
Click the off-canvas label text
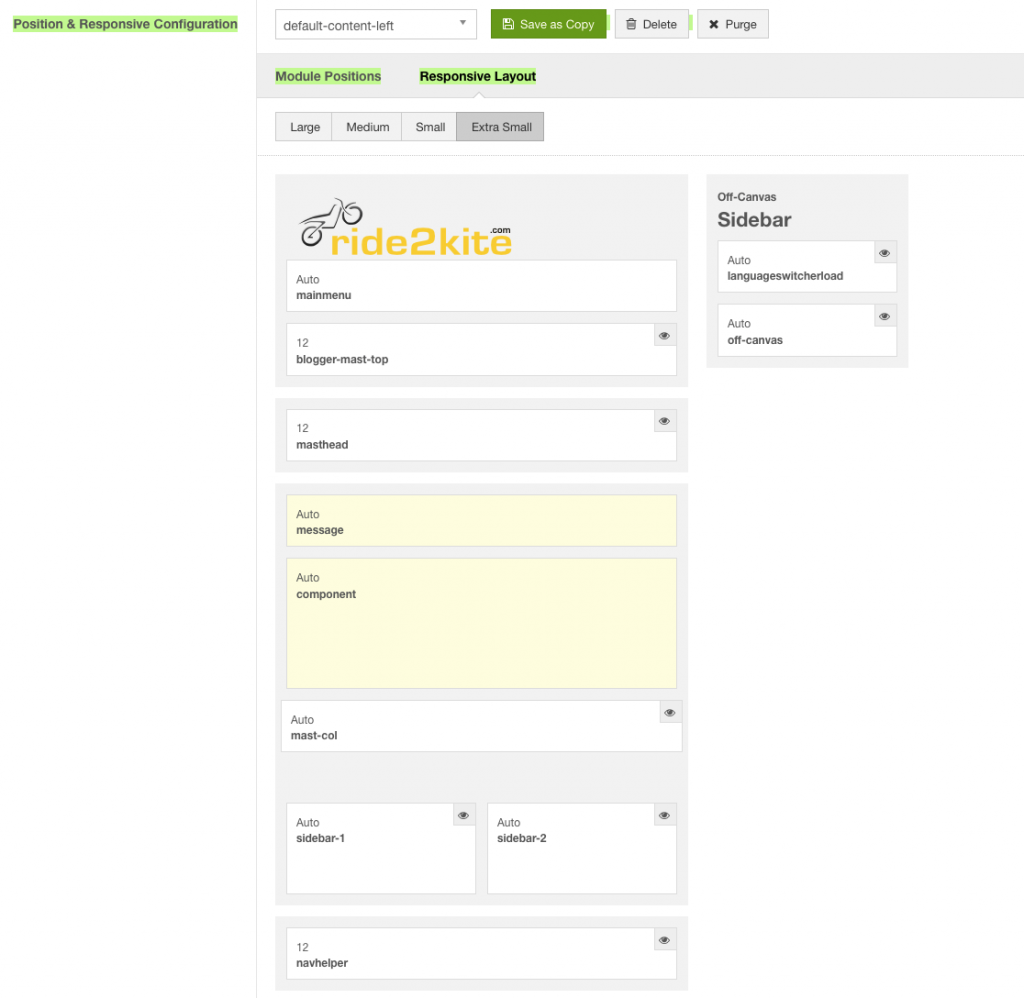tap(755, 340)
